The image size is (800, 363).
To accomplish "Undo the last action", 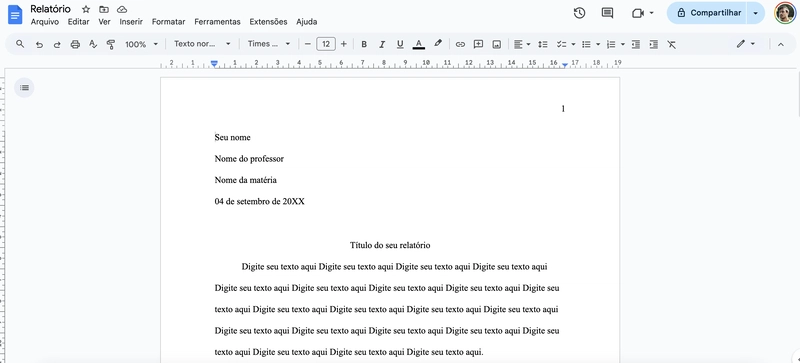I will pyautogui.click(x=39, y=44).
